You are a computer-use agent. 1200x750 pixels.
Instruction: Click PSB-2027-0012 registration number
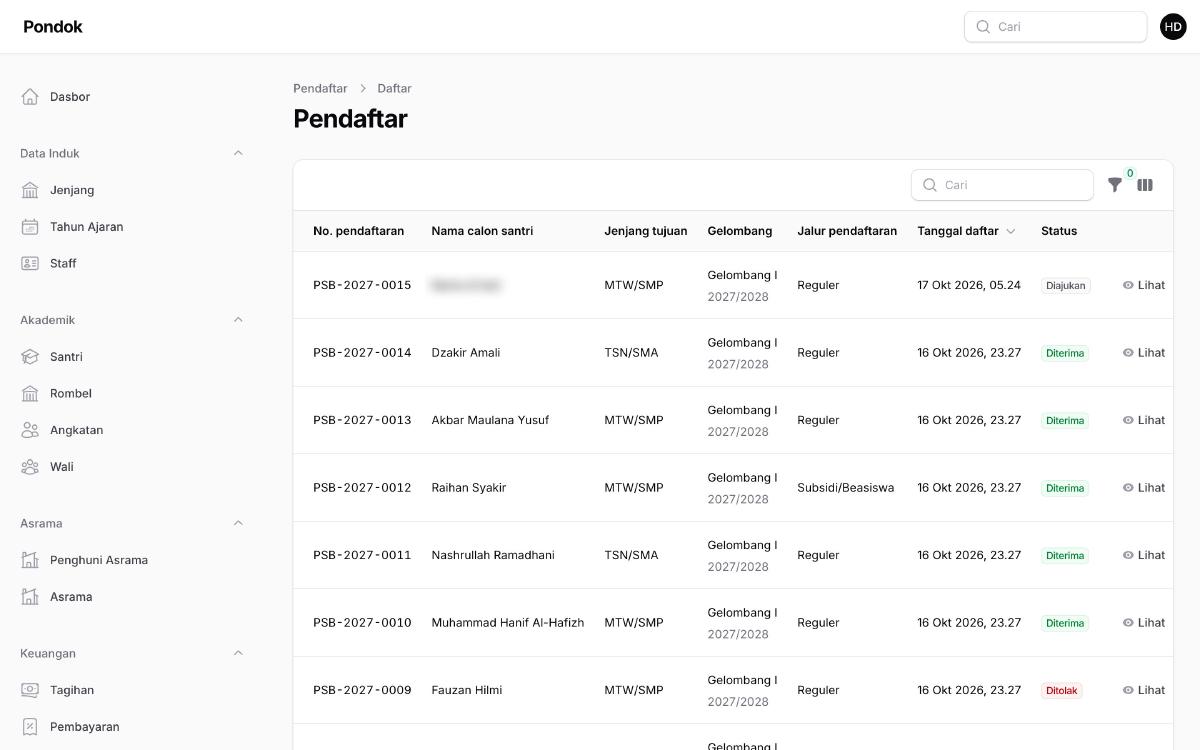(362, 488)
